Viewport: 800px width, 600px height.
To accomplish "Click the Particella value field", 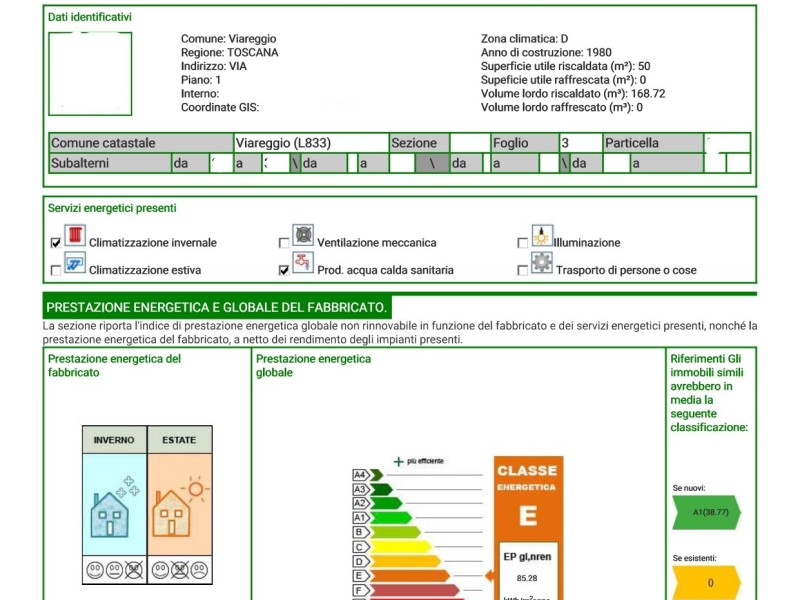I will [x=727, y=143].
